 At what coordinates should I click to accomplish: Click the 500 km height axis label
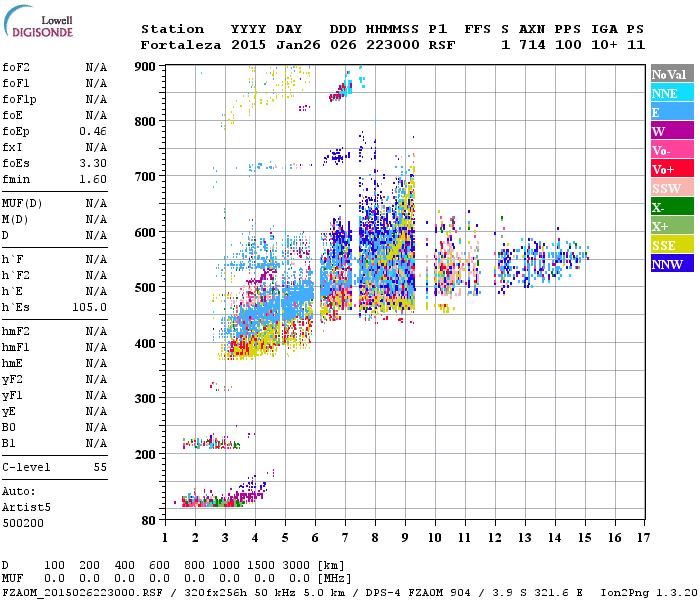pyautogui.click(x=145, y=288)
